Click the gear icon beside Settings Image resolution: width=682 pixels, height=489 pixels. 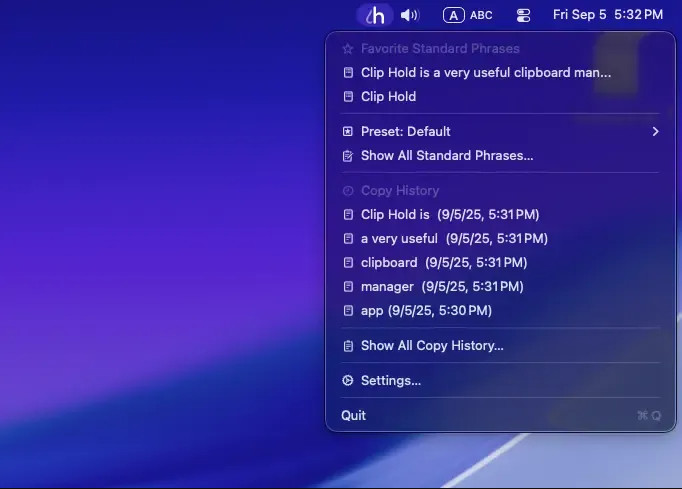(348, 381)
